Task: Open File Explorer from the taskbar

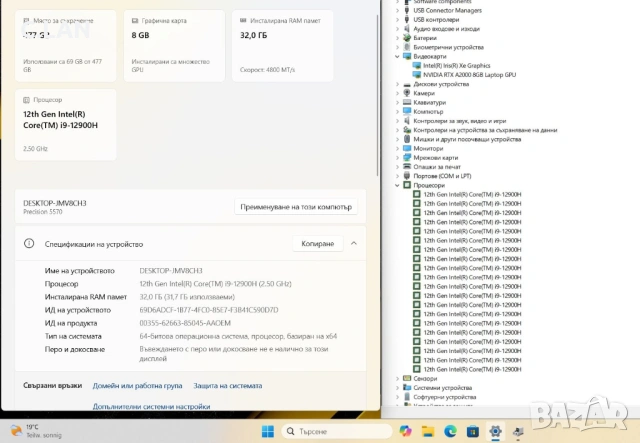Action: [428, 431]
